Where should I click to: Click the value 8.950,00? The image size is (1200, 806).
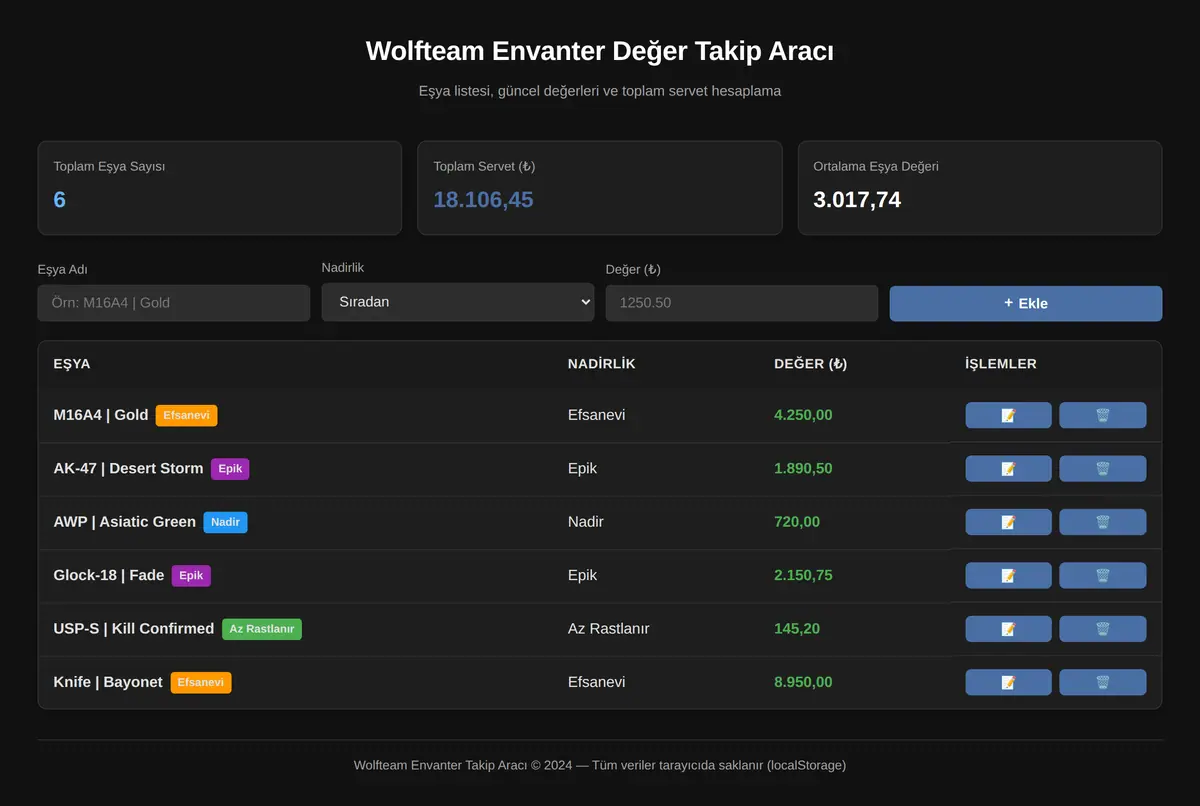pyautogui.click(x=803, y=682)
